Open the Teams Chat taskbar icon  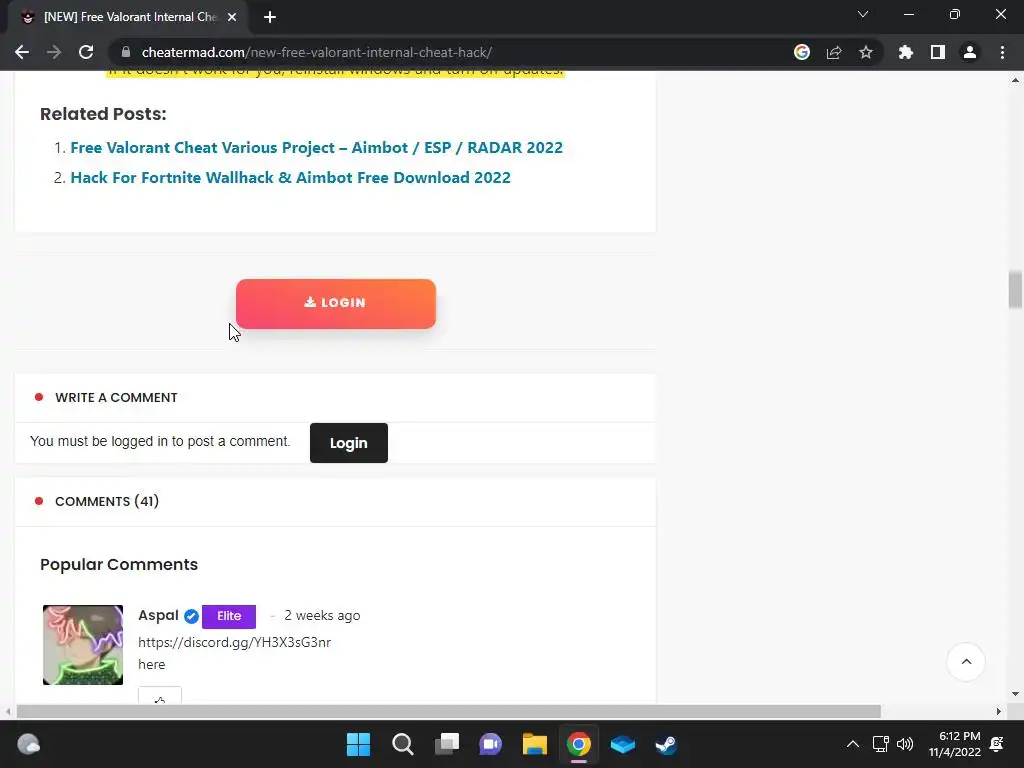coord(490,744)
